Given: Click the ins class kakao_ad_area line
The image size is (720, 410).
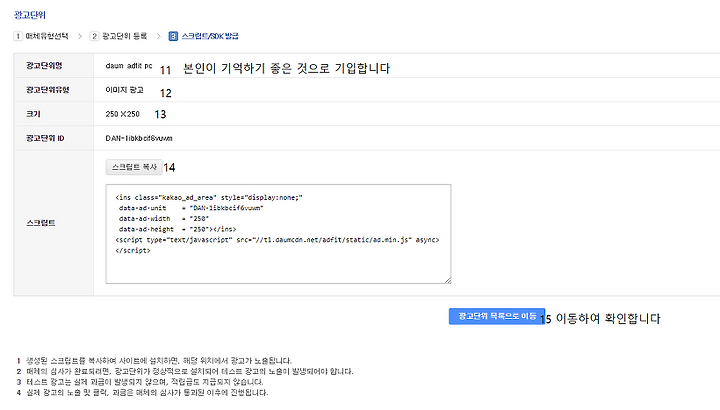Looking at the screenshot, I should pyautogui.click(x=209, y=197).
